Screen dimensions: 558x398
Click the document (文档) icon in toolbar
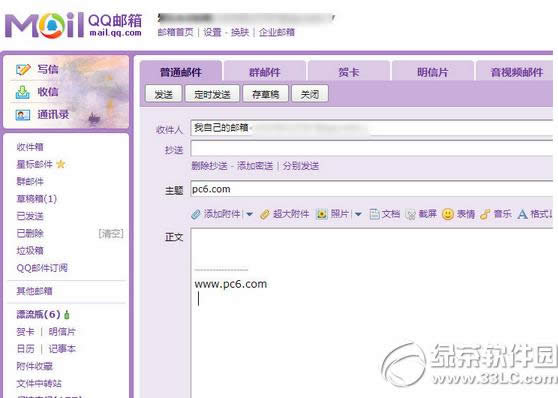(374, 214)
